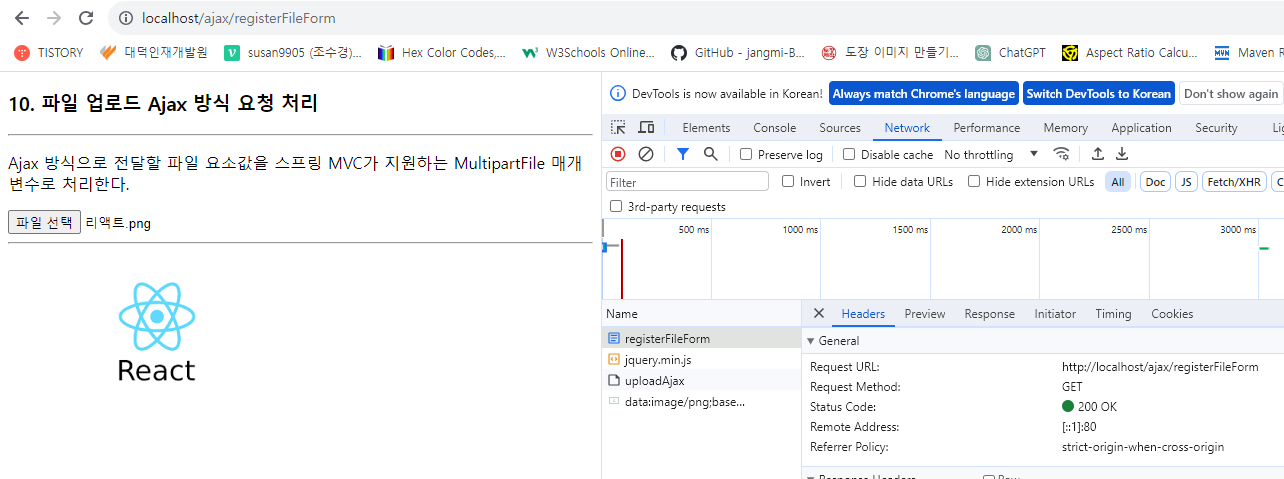1284x479 pixels.
Task: Collapse the General section
Action: [x=811, y=341]
